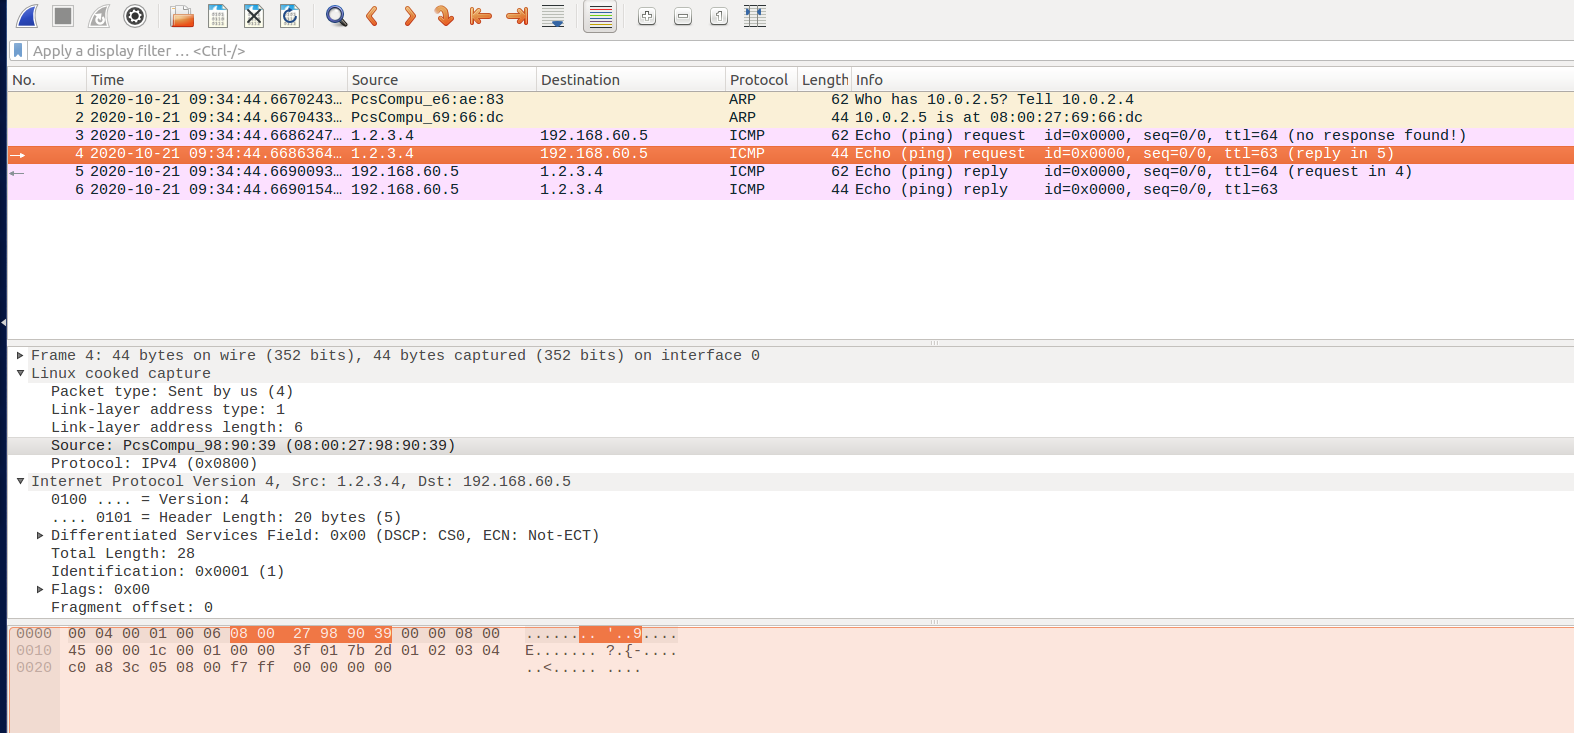Sort by the Length column header
The image size is (1574, 733).
(x=824, y=80)
